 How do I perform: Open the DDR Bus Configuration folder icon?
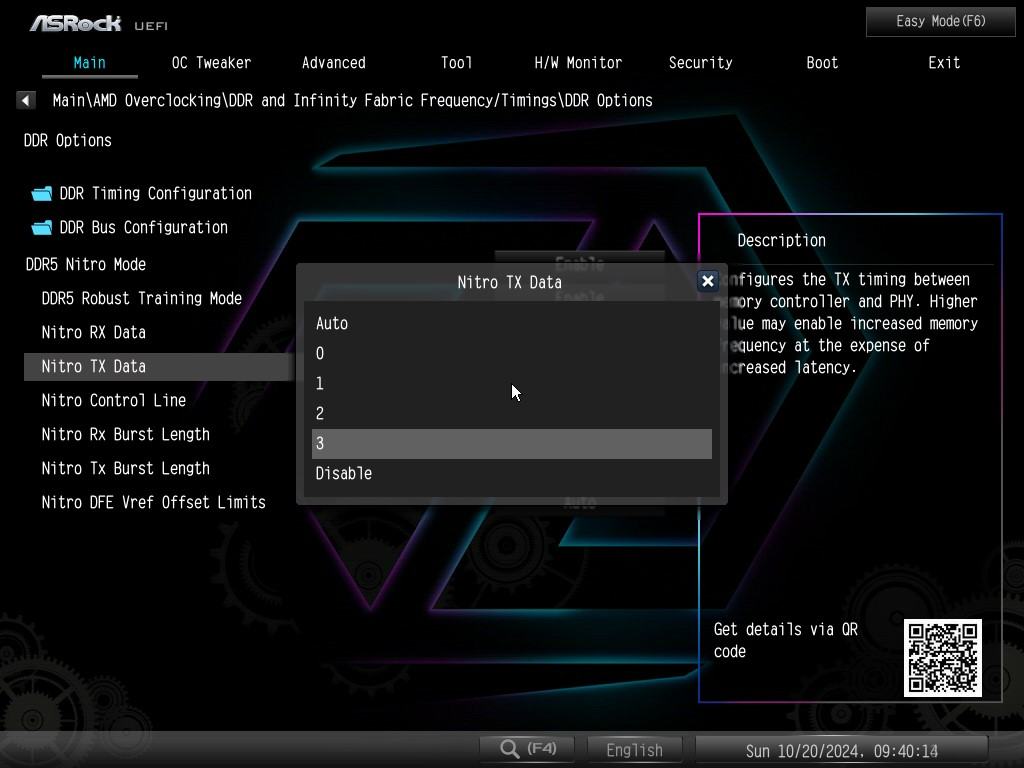(42, 227)
